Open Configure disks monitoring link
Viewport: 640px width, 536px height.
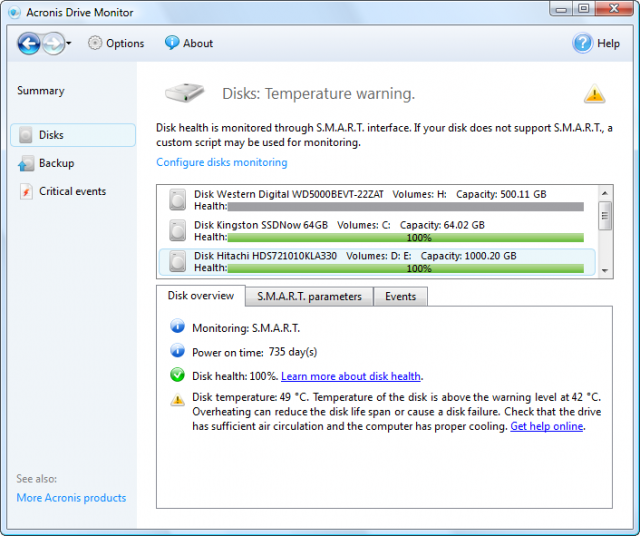(222, 162)
